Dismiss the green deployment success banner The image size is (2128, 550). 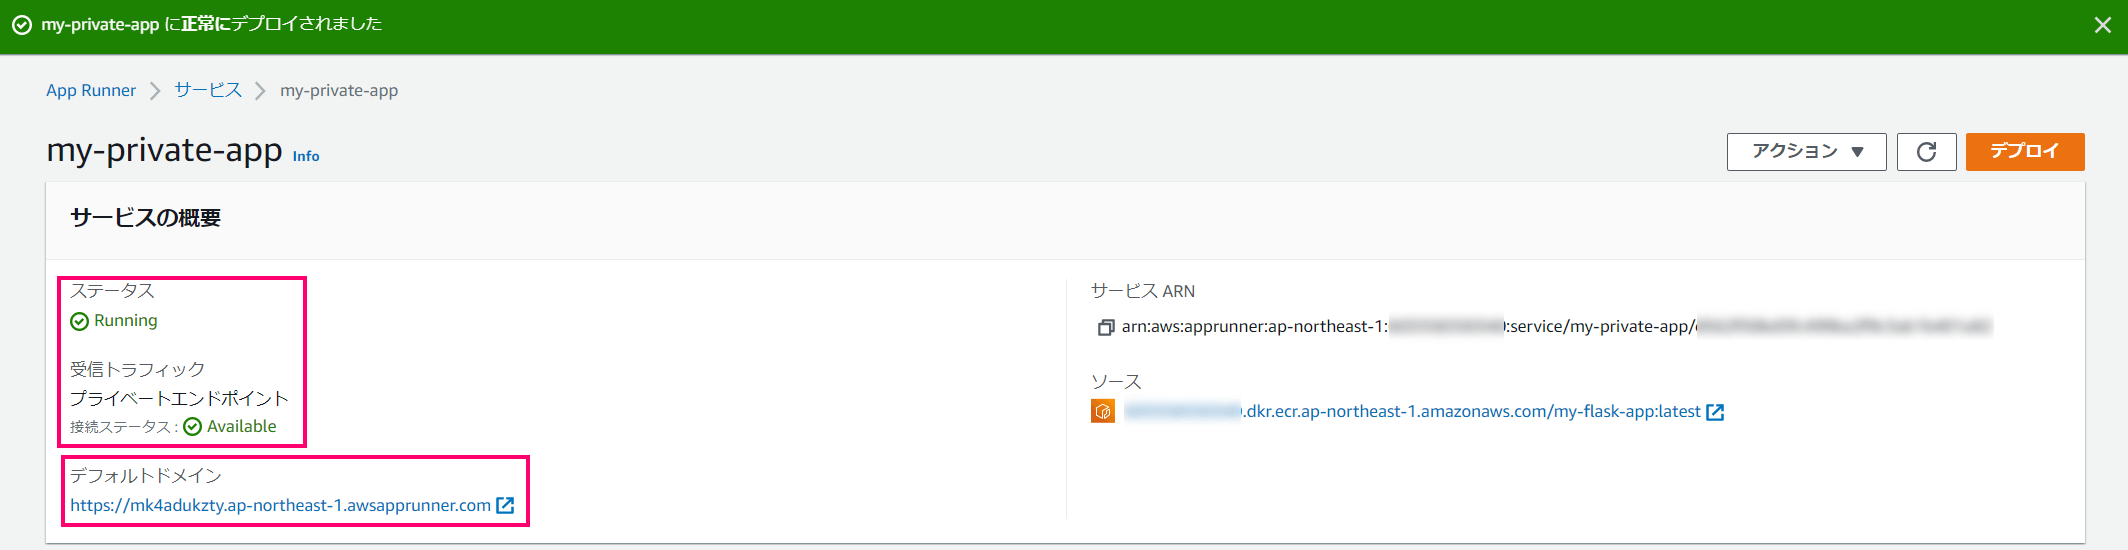pyautogui.click(x=2102, y=25)
